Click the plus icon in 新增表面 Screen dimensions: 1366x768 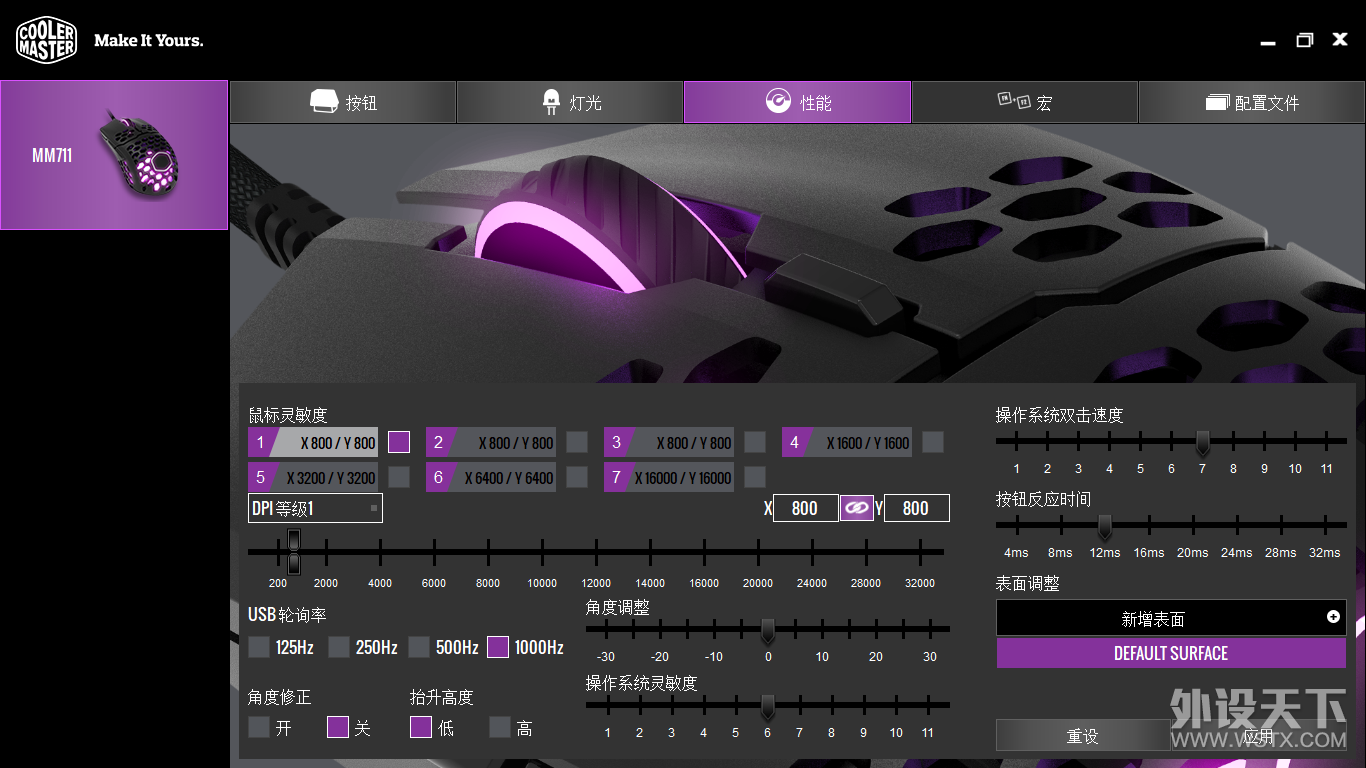[1333, 617]
